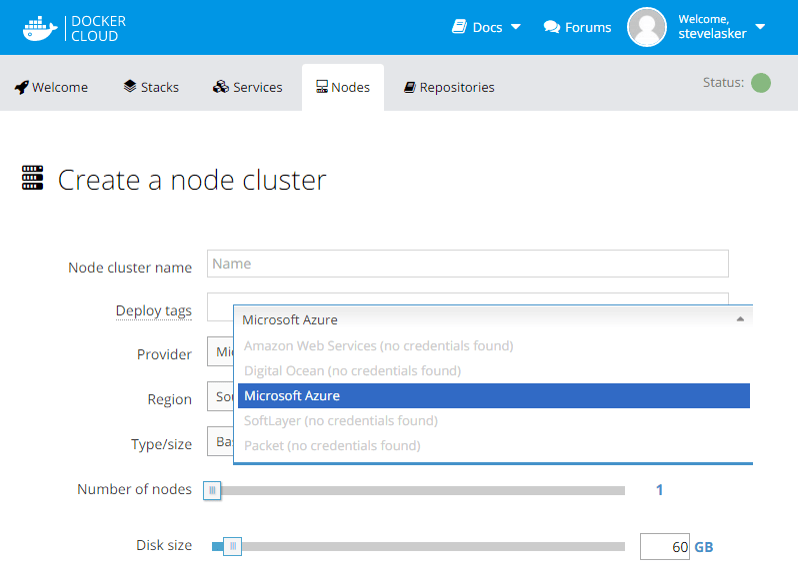Open the Docs book icon
This screenshot has width=798, height=572.
point(460,26)
